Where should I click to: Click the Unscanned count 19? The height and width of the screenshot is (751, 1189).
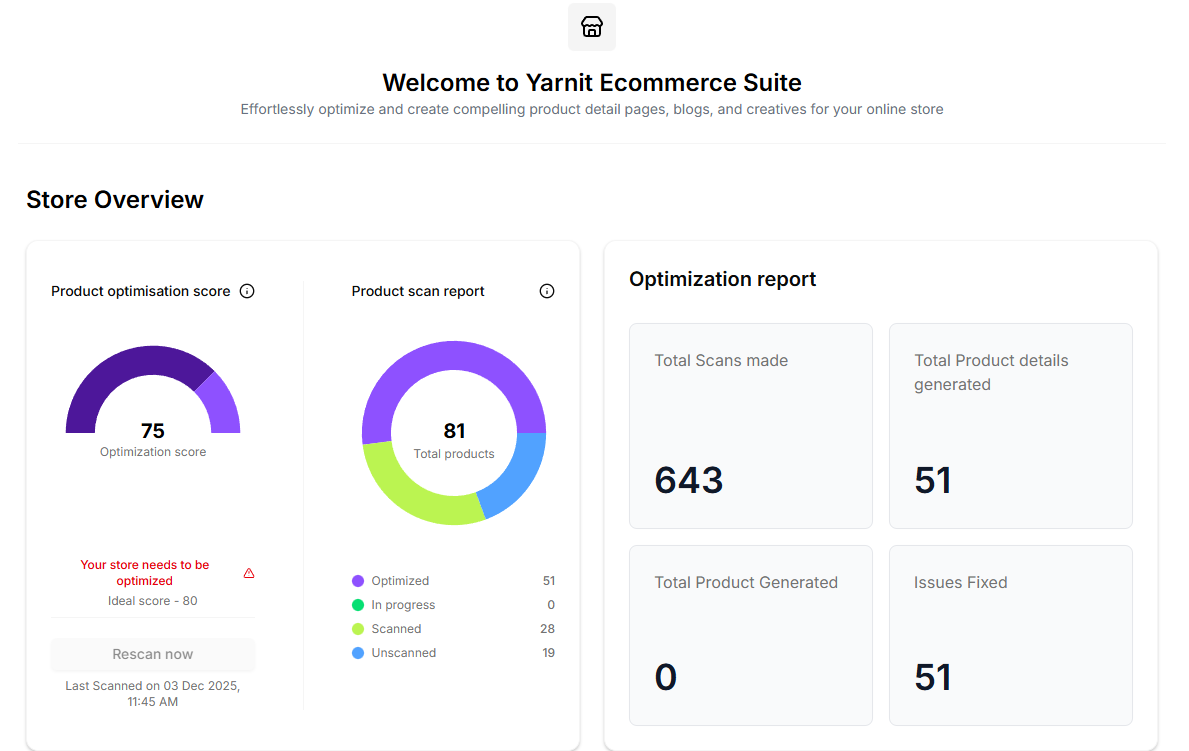548,653
